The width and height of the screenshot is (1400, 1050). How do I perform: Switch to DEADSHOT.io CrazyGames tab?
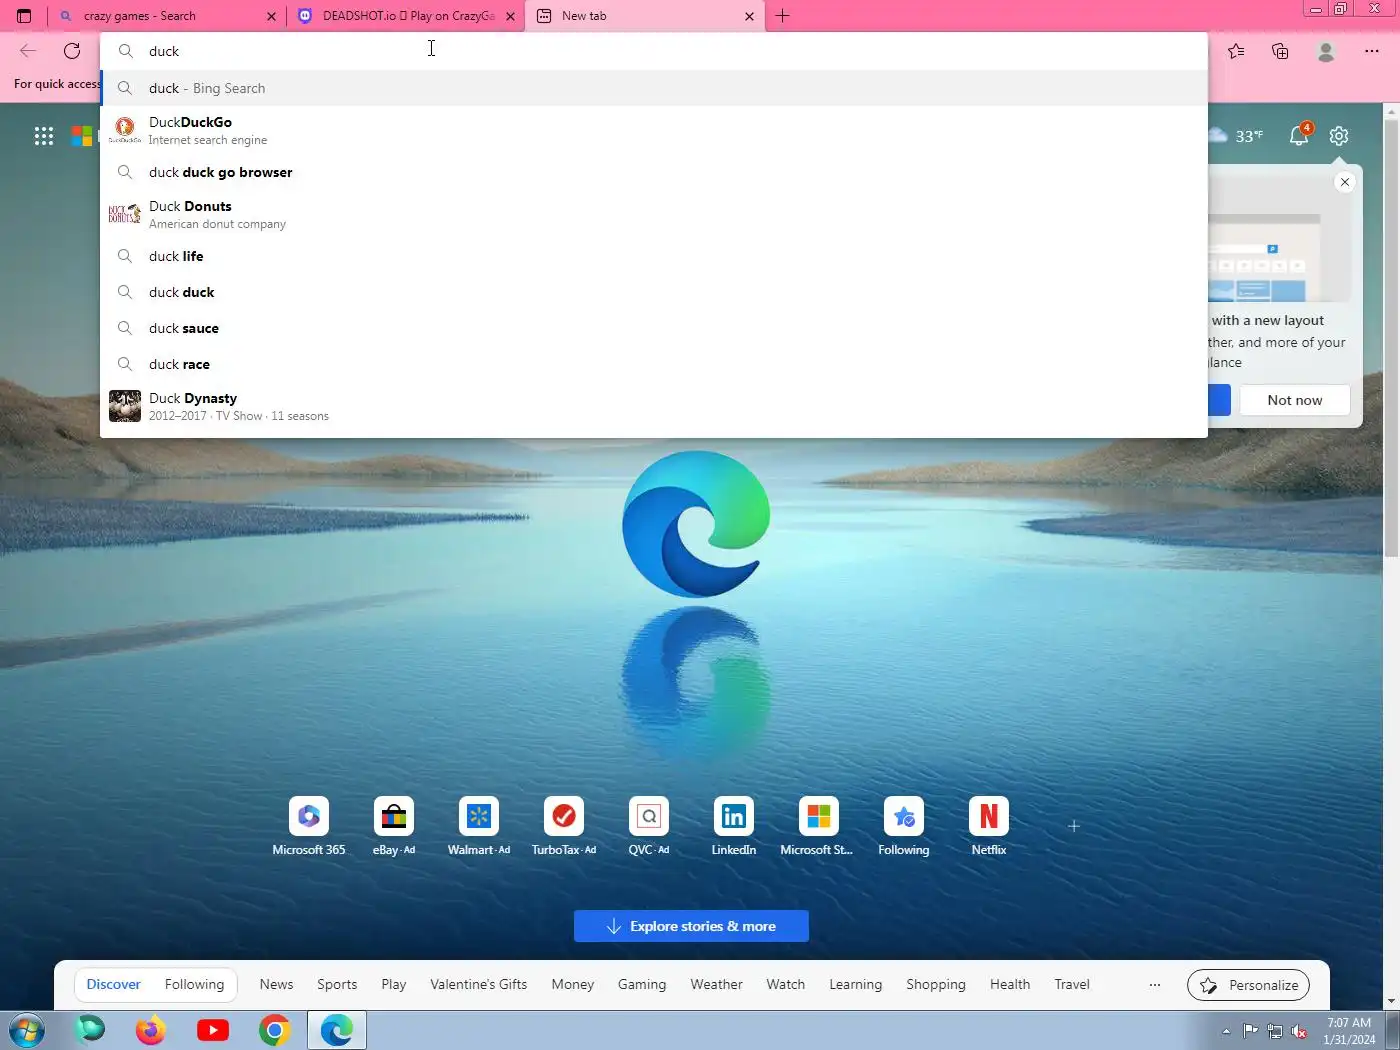tap(405, 16)
